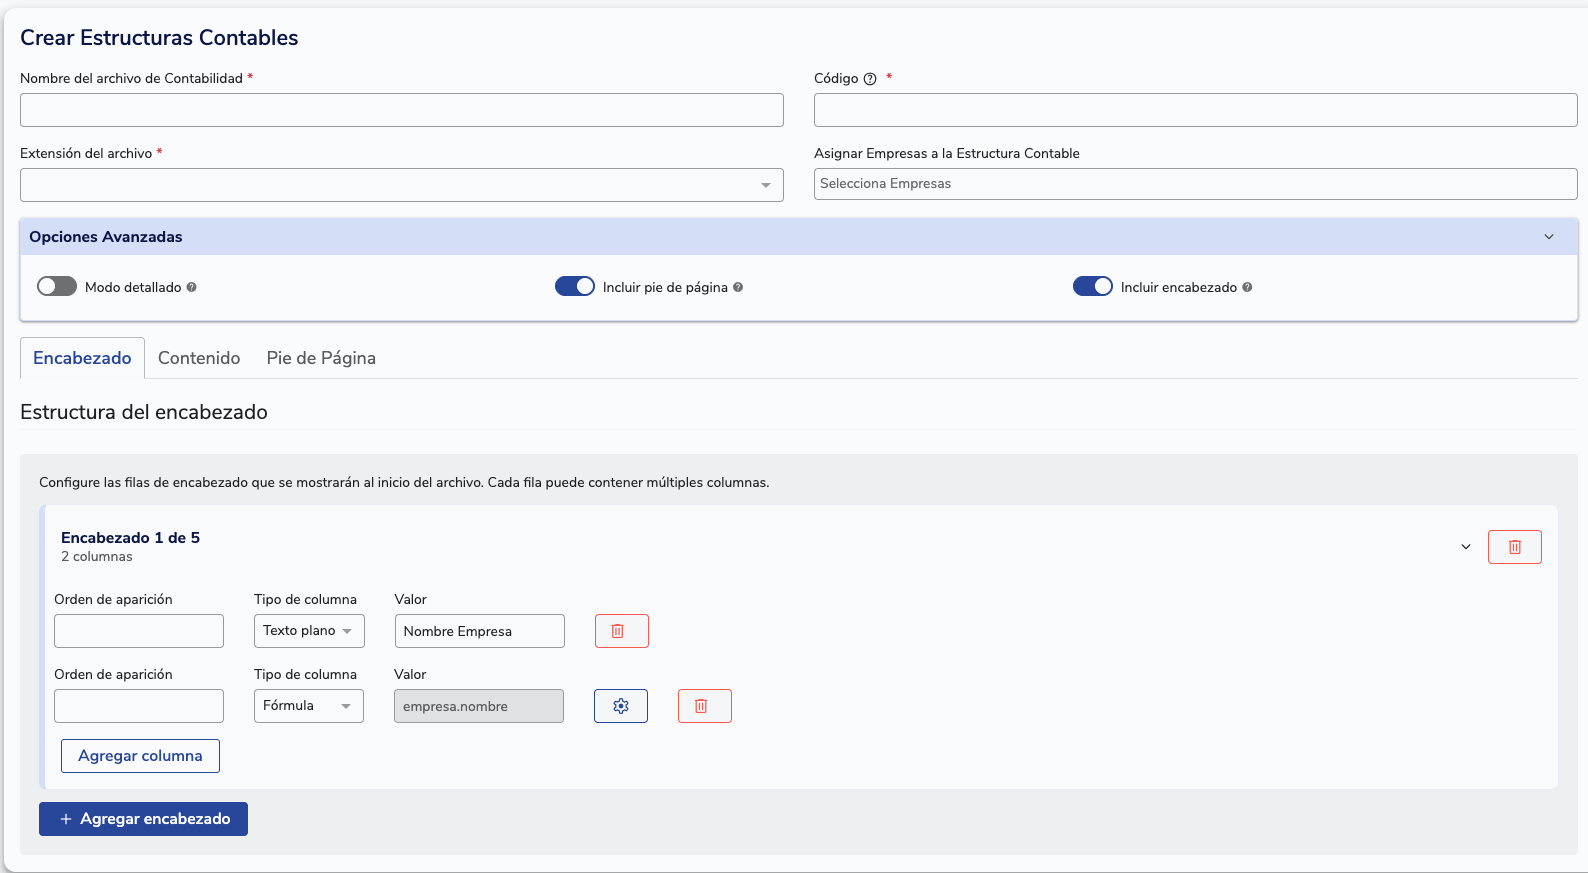
Task: Switch to the Contenido tab
Action: pyautogui.click(x=199, y=358)
